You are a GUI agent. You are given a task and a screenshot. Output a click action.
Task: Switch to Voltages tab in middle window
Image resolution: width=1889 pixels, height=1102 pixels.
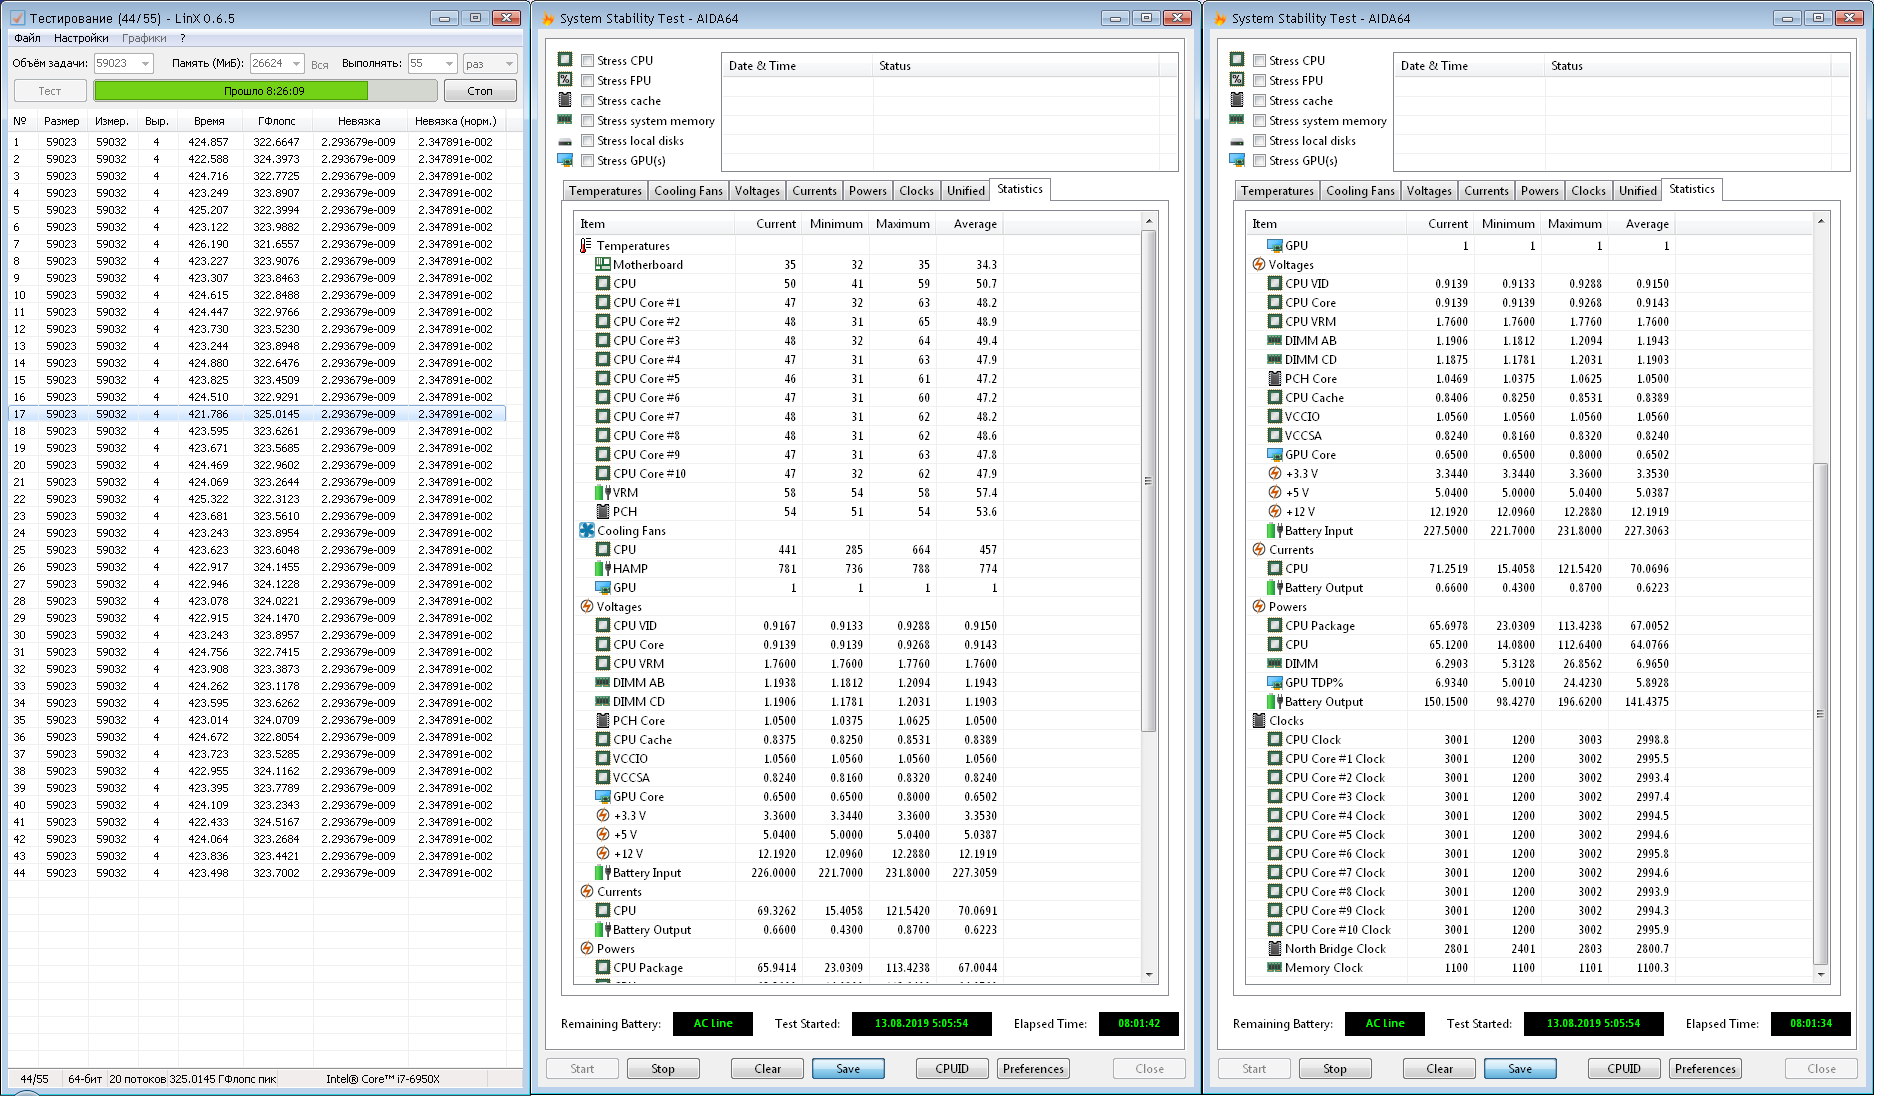tap(757, 191)
